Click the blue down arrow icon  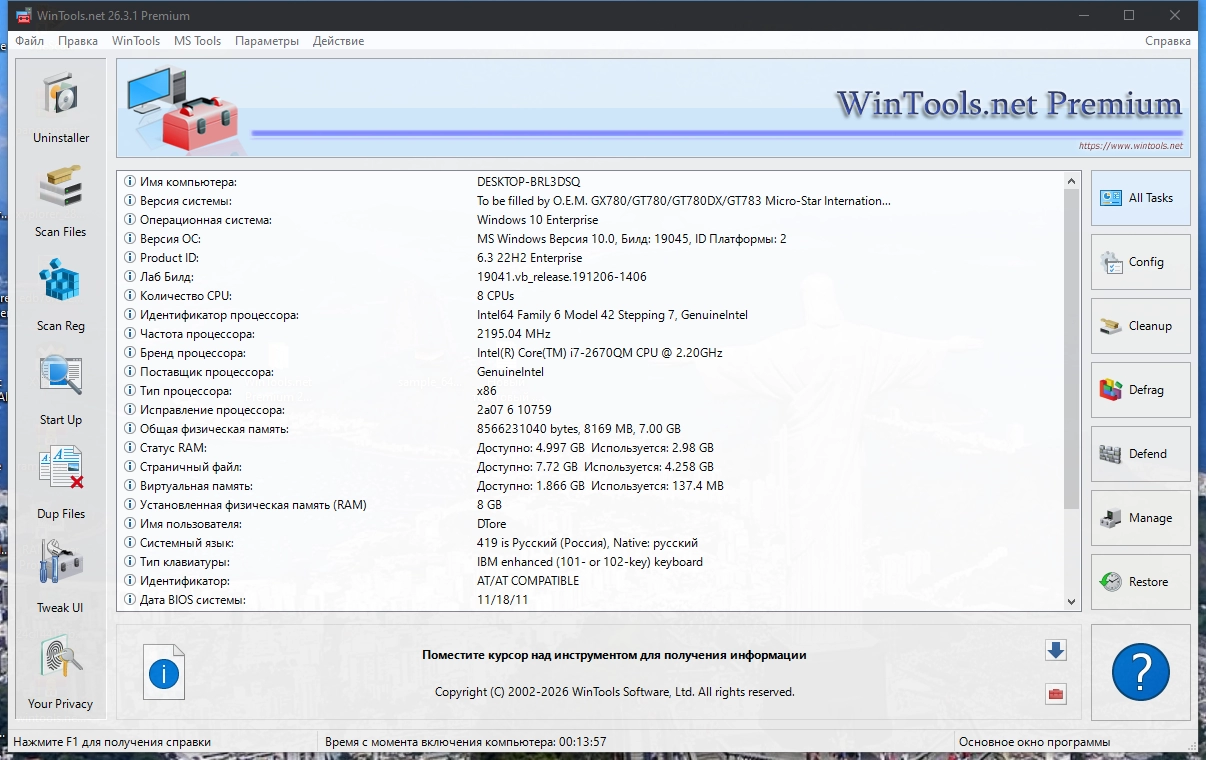click(1055, 651)
